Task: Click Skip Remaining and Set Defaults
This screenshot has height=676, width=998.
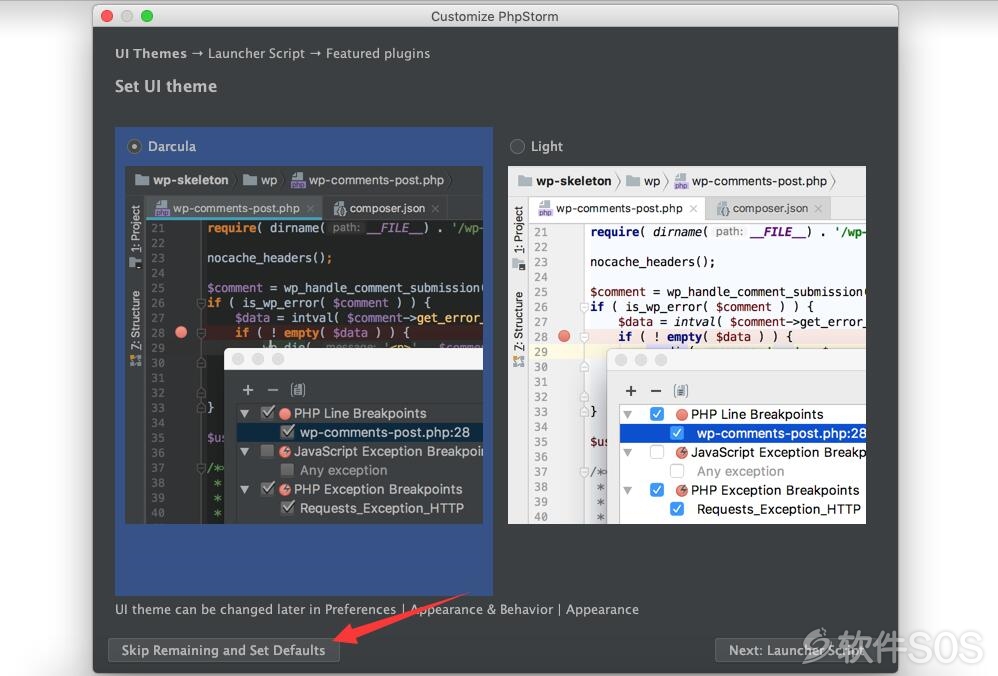Action: pyautogui.click(x=223, y=650)
